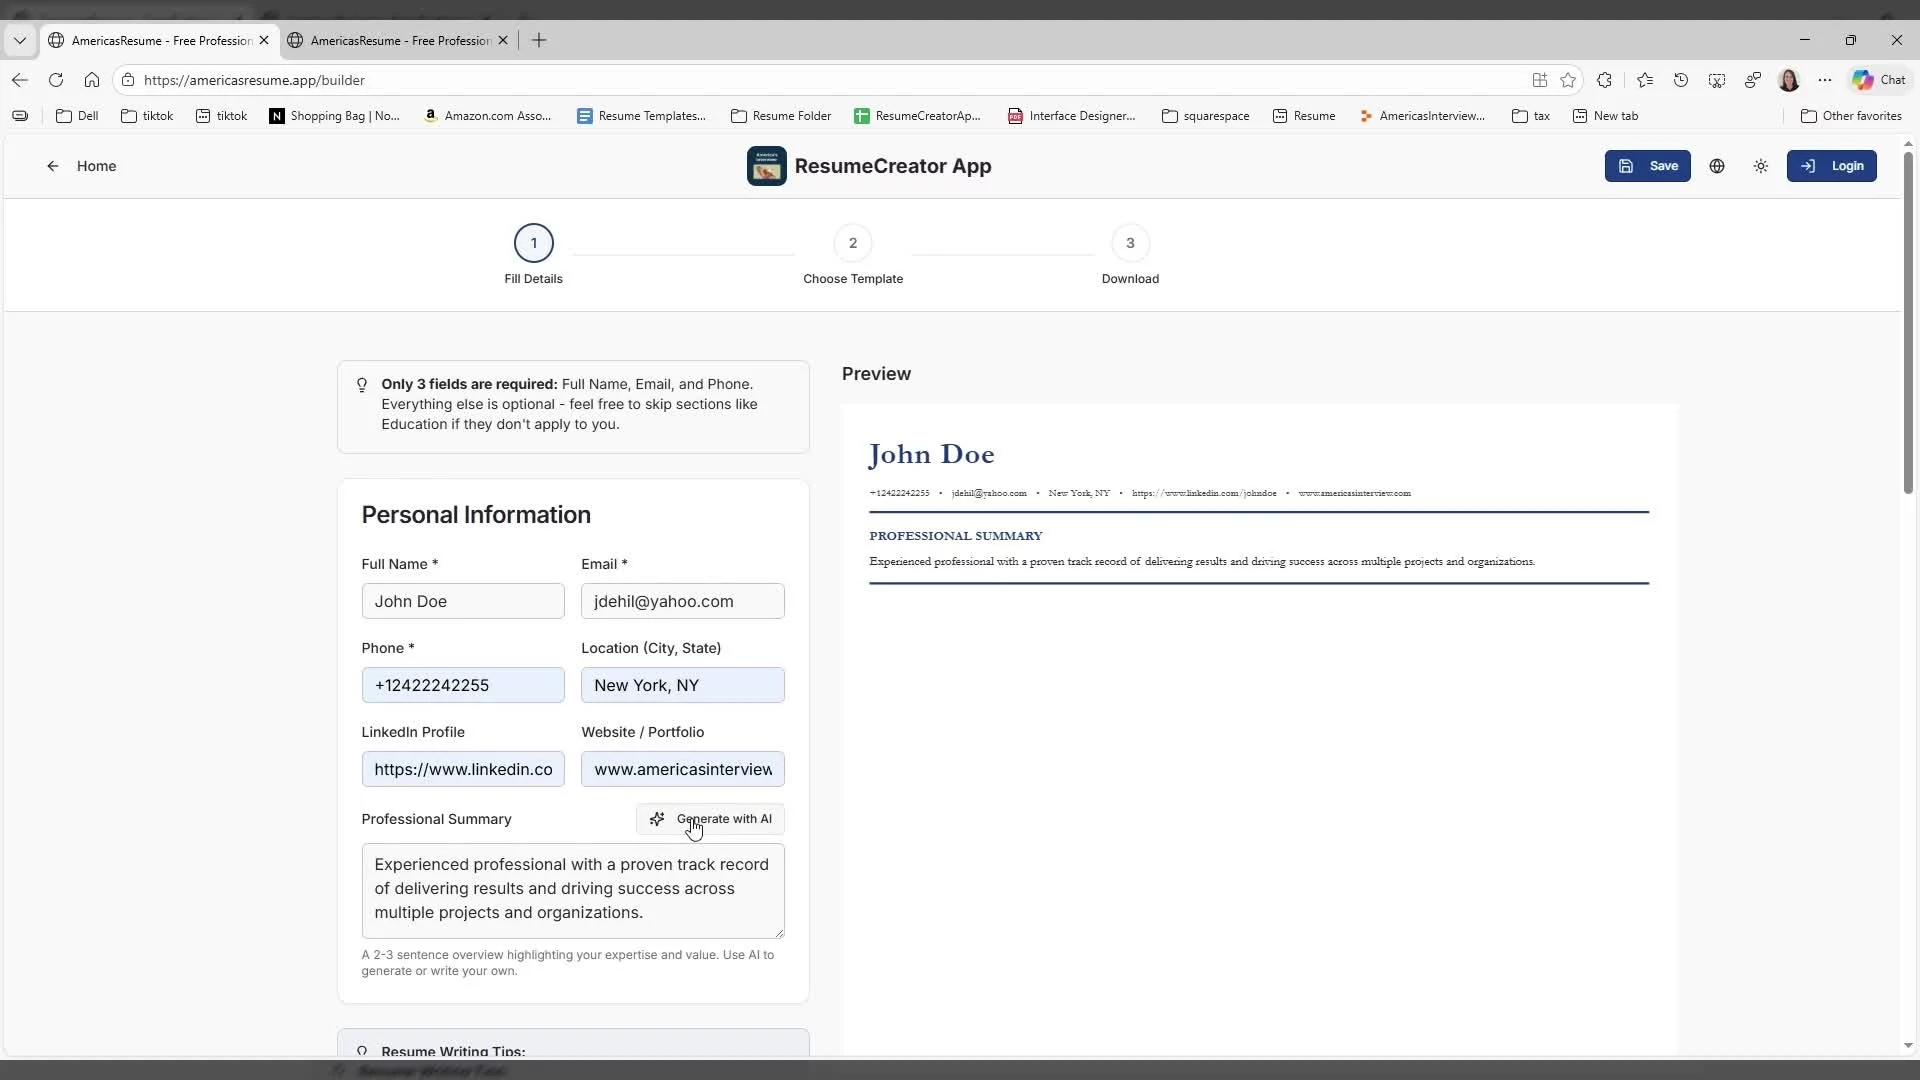1920x1080 pixels.
Task: Expand the Other favorites folder
Action: 1851,116
